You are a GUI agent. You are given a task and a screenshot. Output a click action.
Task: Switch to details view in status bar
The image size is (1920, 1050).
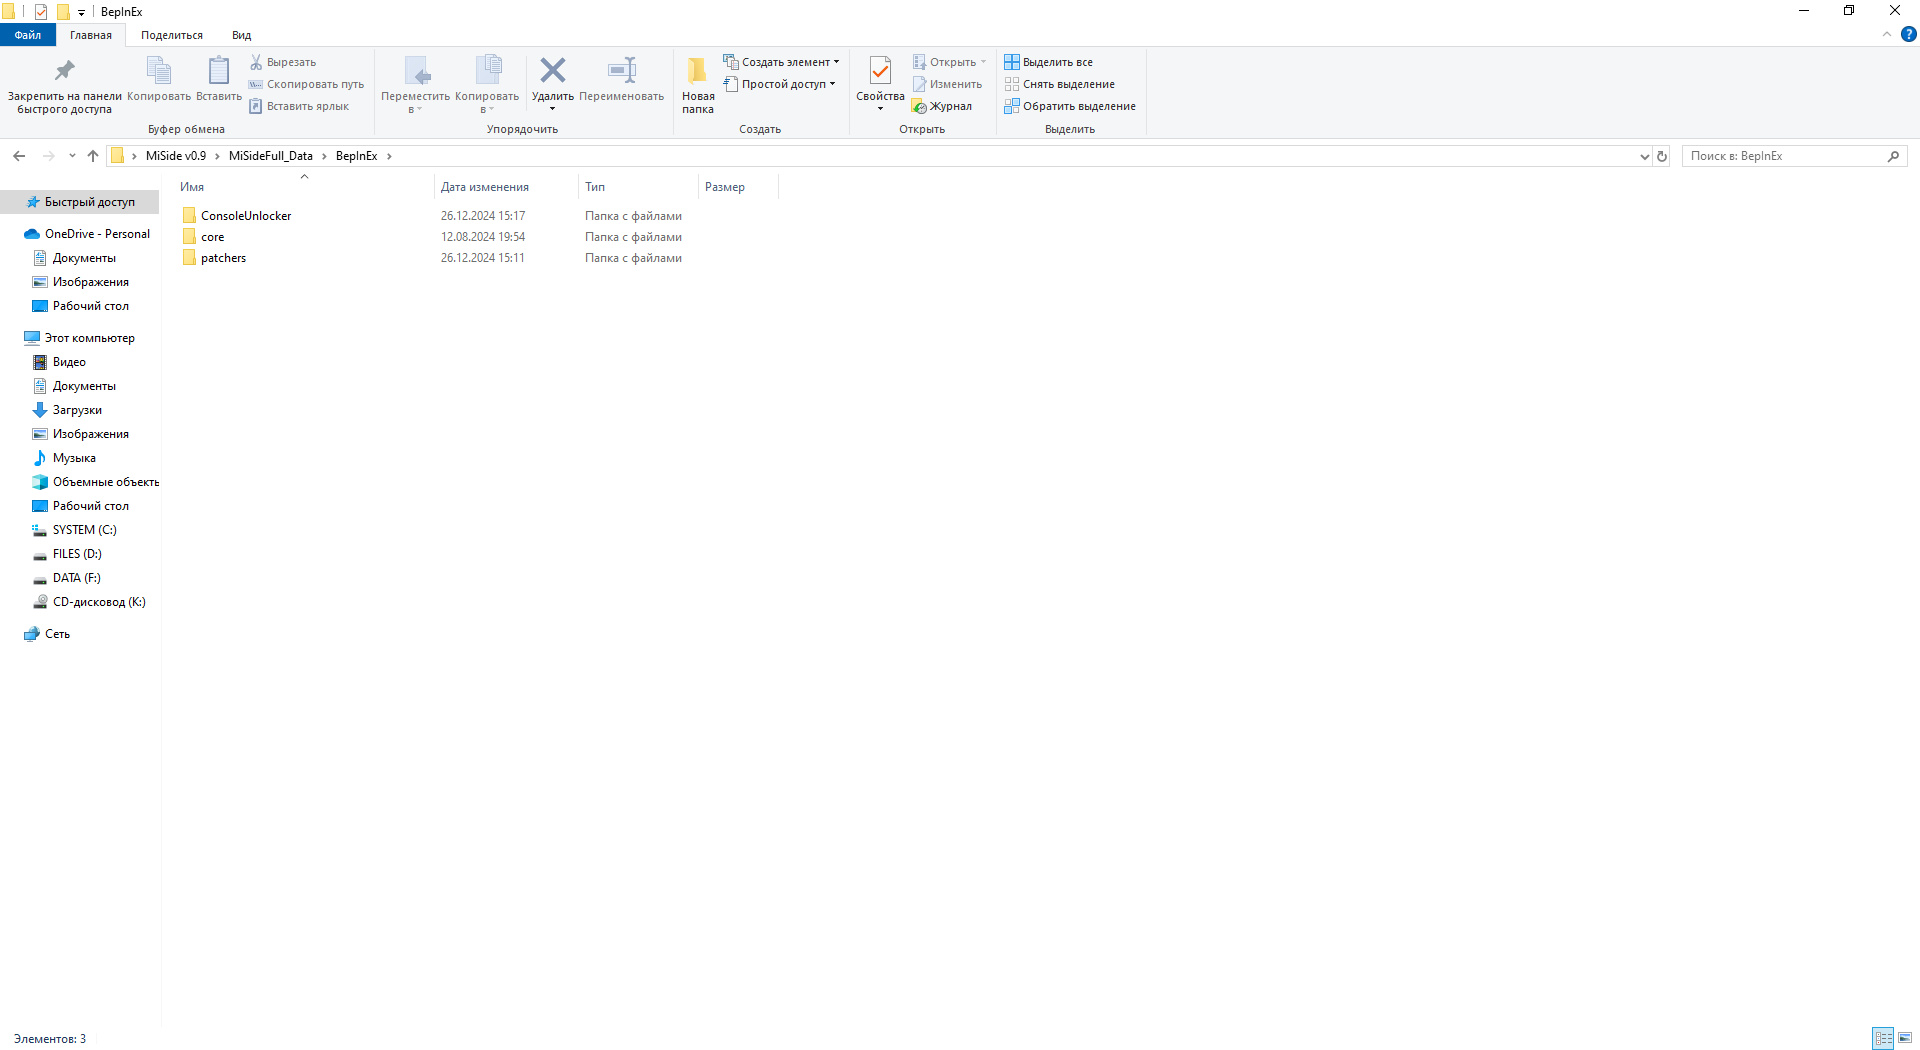click(x=1882, y=1038)
